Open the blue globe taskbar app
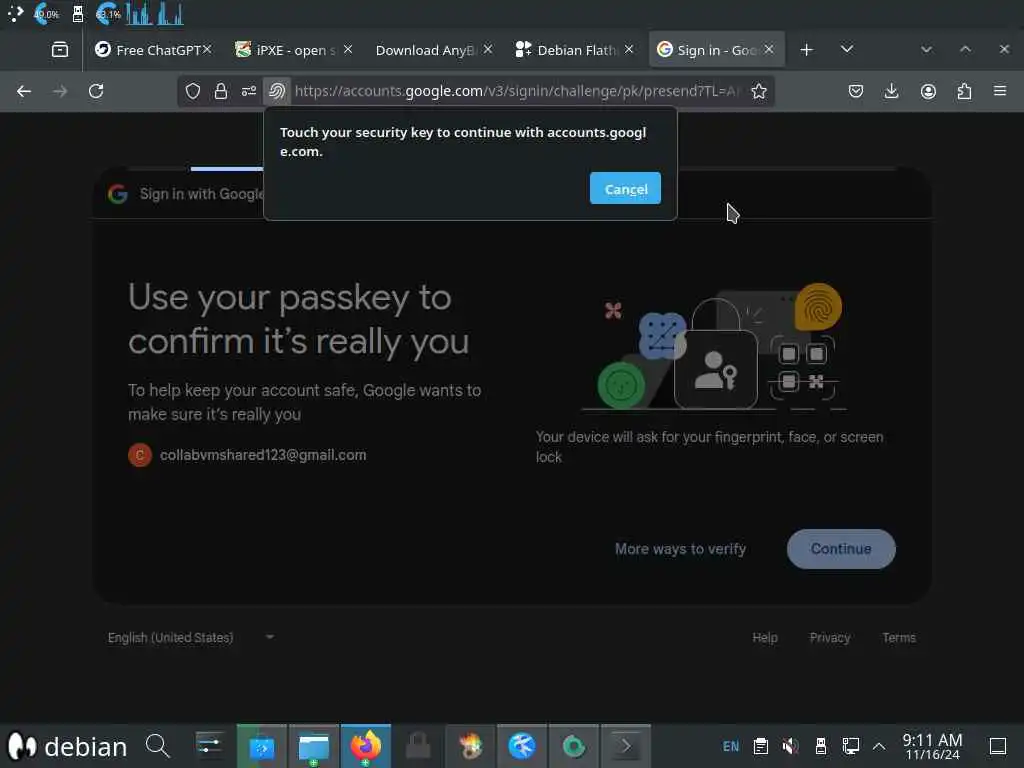1024x768 pixels. pos(522,746)
